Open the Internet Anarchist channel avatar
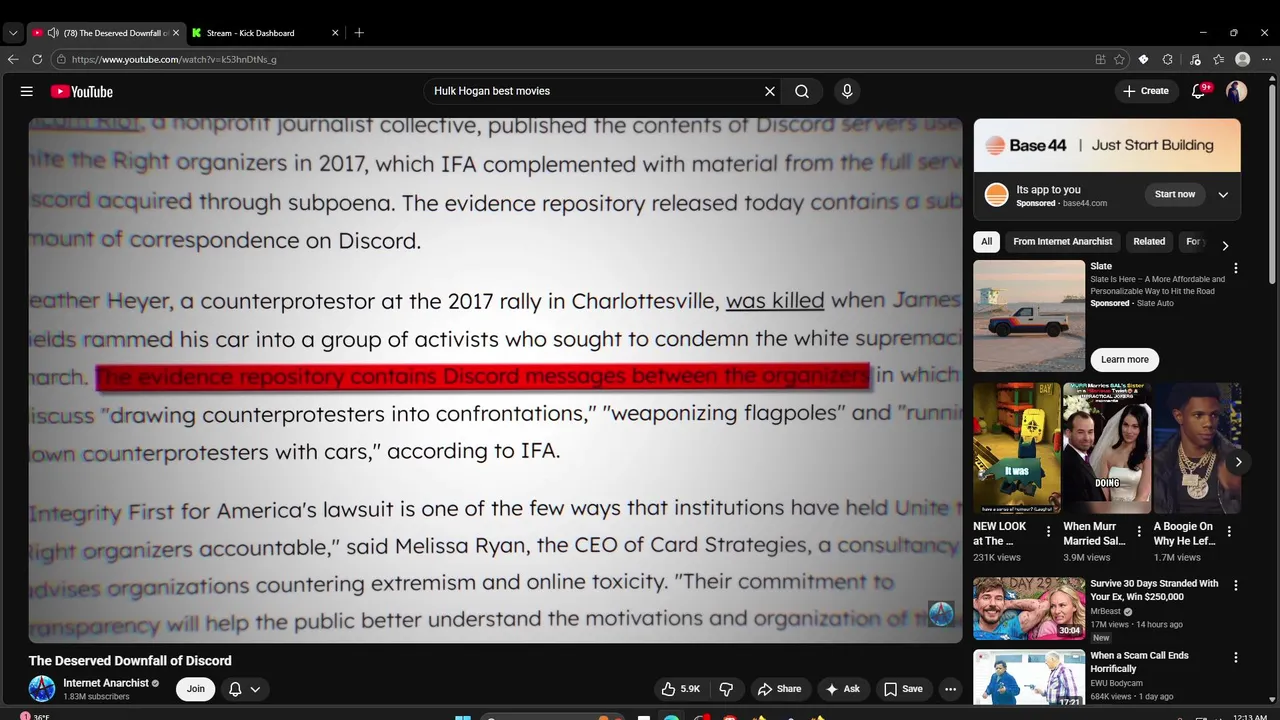Image resolution: width=1280 pixels, height=720 pixels. tap(42, 689)
